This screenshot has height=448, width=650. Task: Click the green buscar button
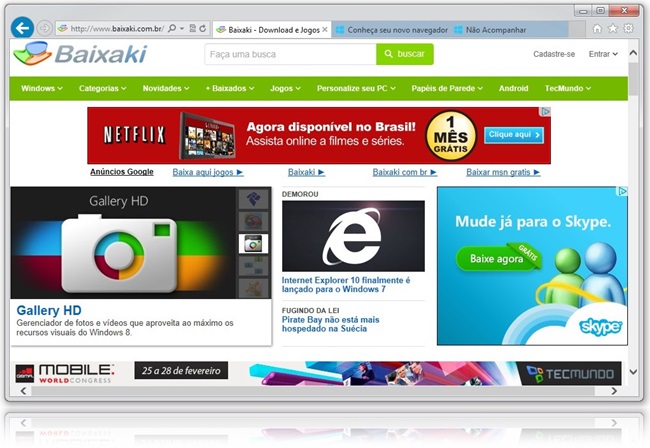(405, 54)
